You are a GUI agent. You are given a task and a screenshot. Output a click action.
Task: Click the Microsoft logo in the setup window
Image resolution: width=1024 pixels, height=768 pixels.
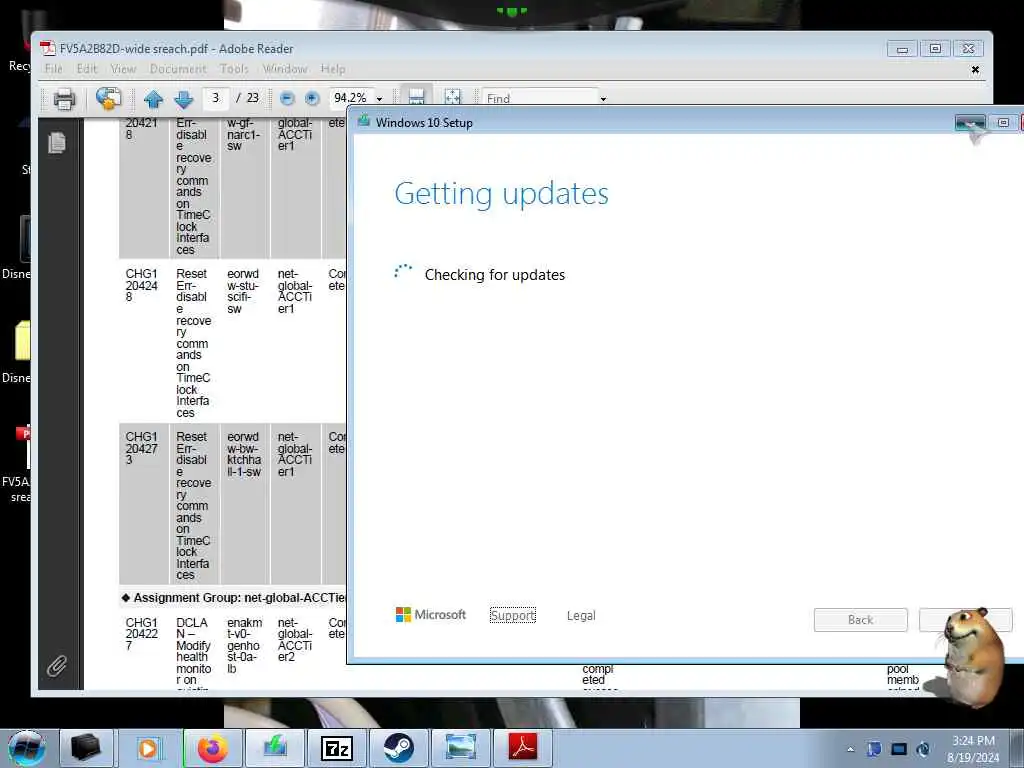pyautogui.click(x=430, y=615)
